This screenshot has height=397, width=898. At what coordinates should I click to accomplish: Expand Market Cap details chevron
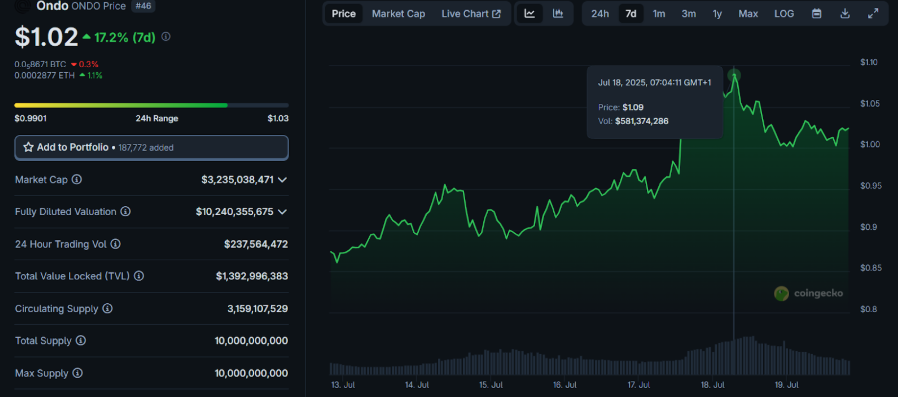coord(282,179)
